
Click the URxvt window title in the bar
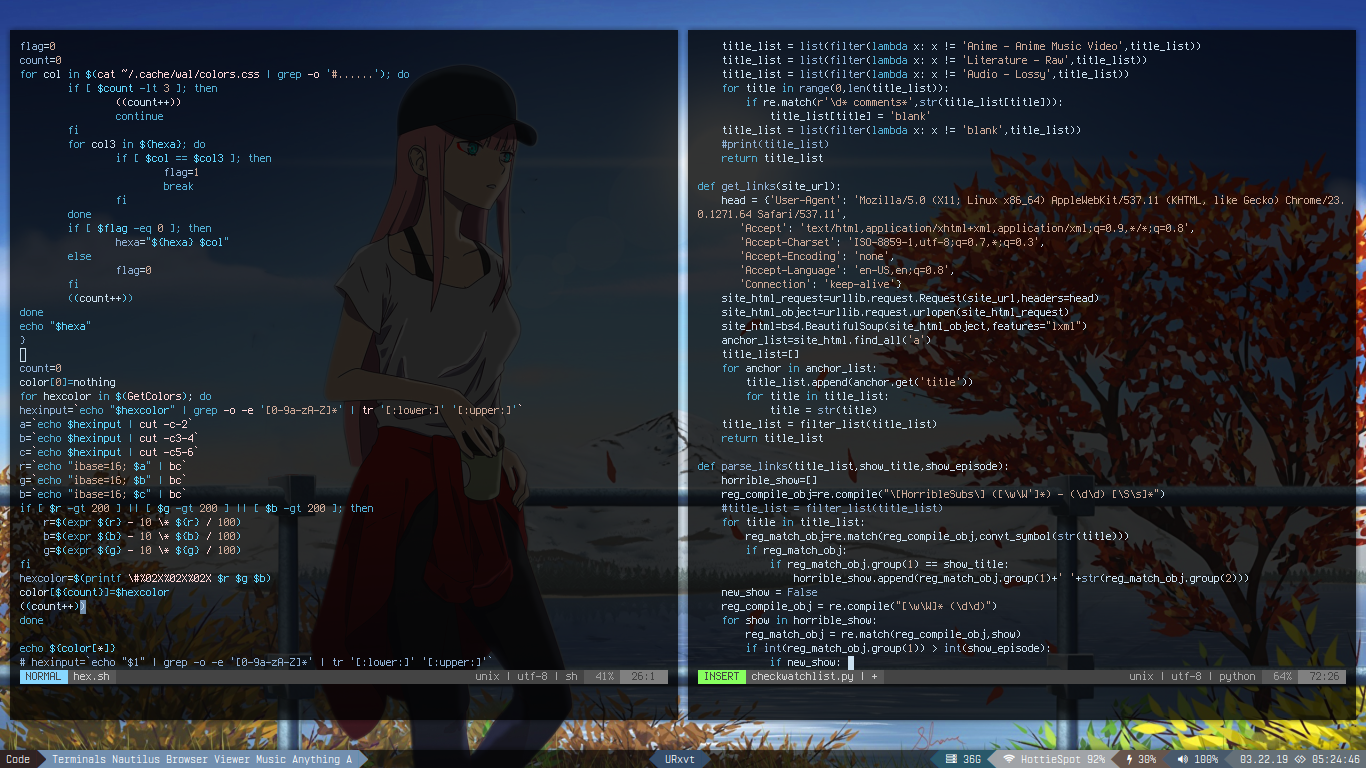click(x=680, y=759)
